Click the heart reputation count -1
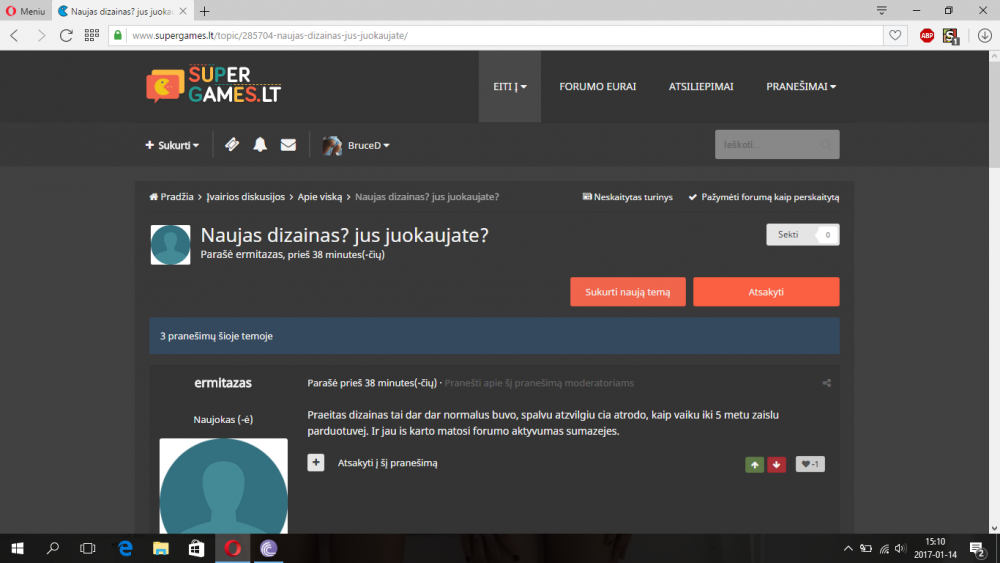This screenshot has height=563, width=1000. click(810, 464)
